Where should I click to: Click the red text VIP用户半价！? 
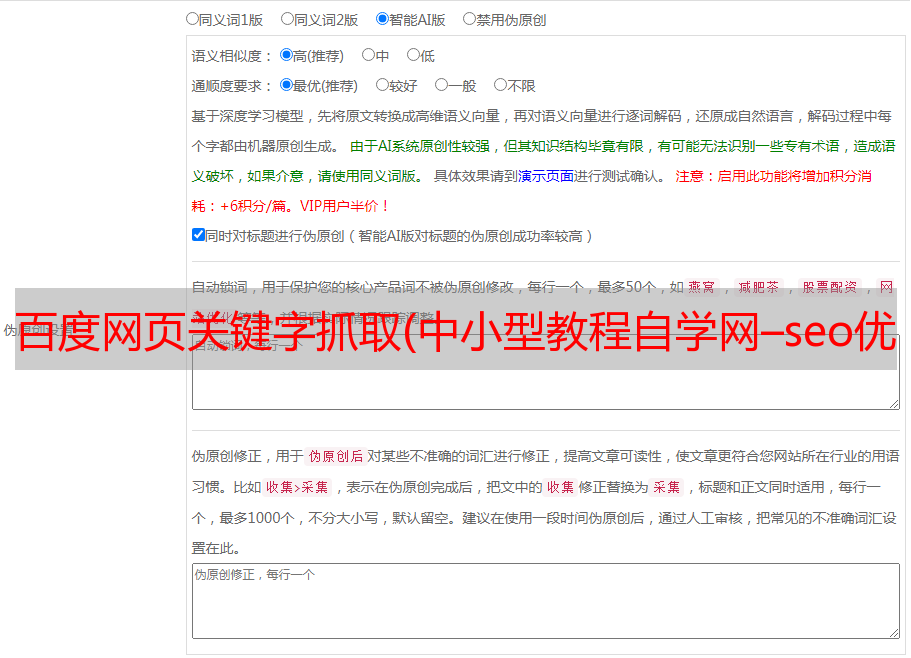[345, 206]
